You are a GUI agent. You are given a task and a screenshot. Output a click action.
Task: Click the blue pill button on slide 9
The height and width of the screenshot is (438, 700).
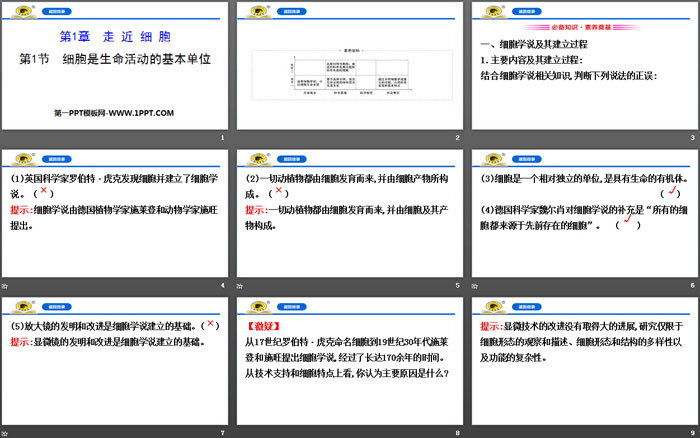click(527, 307)
